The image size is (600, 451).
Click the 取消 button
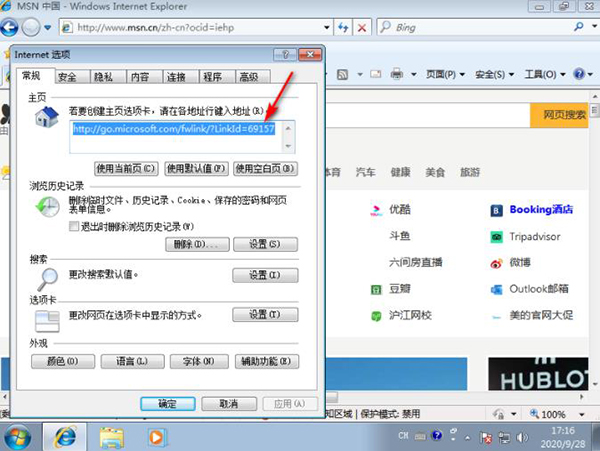tap(229, 404)
